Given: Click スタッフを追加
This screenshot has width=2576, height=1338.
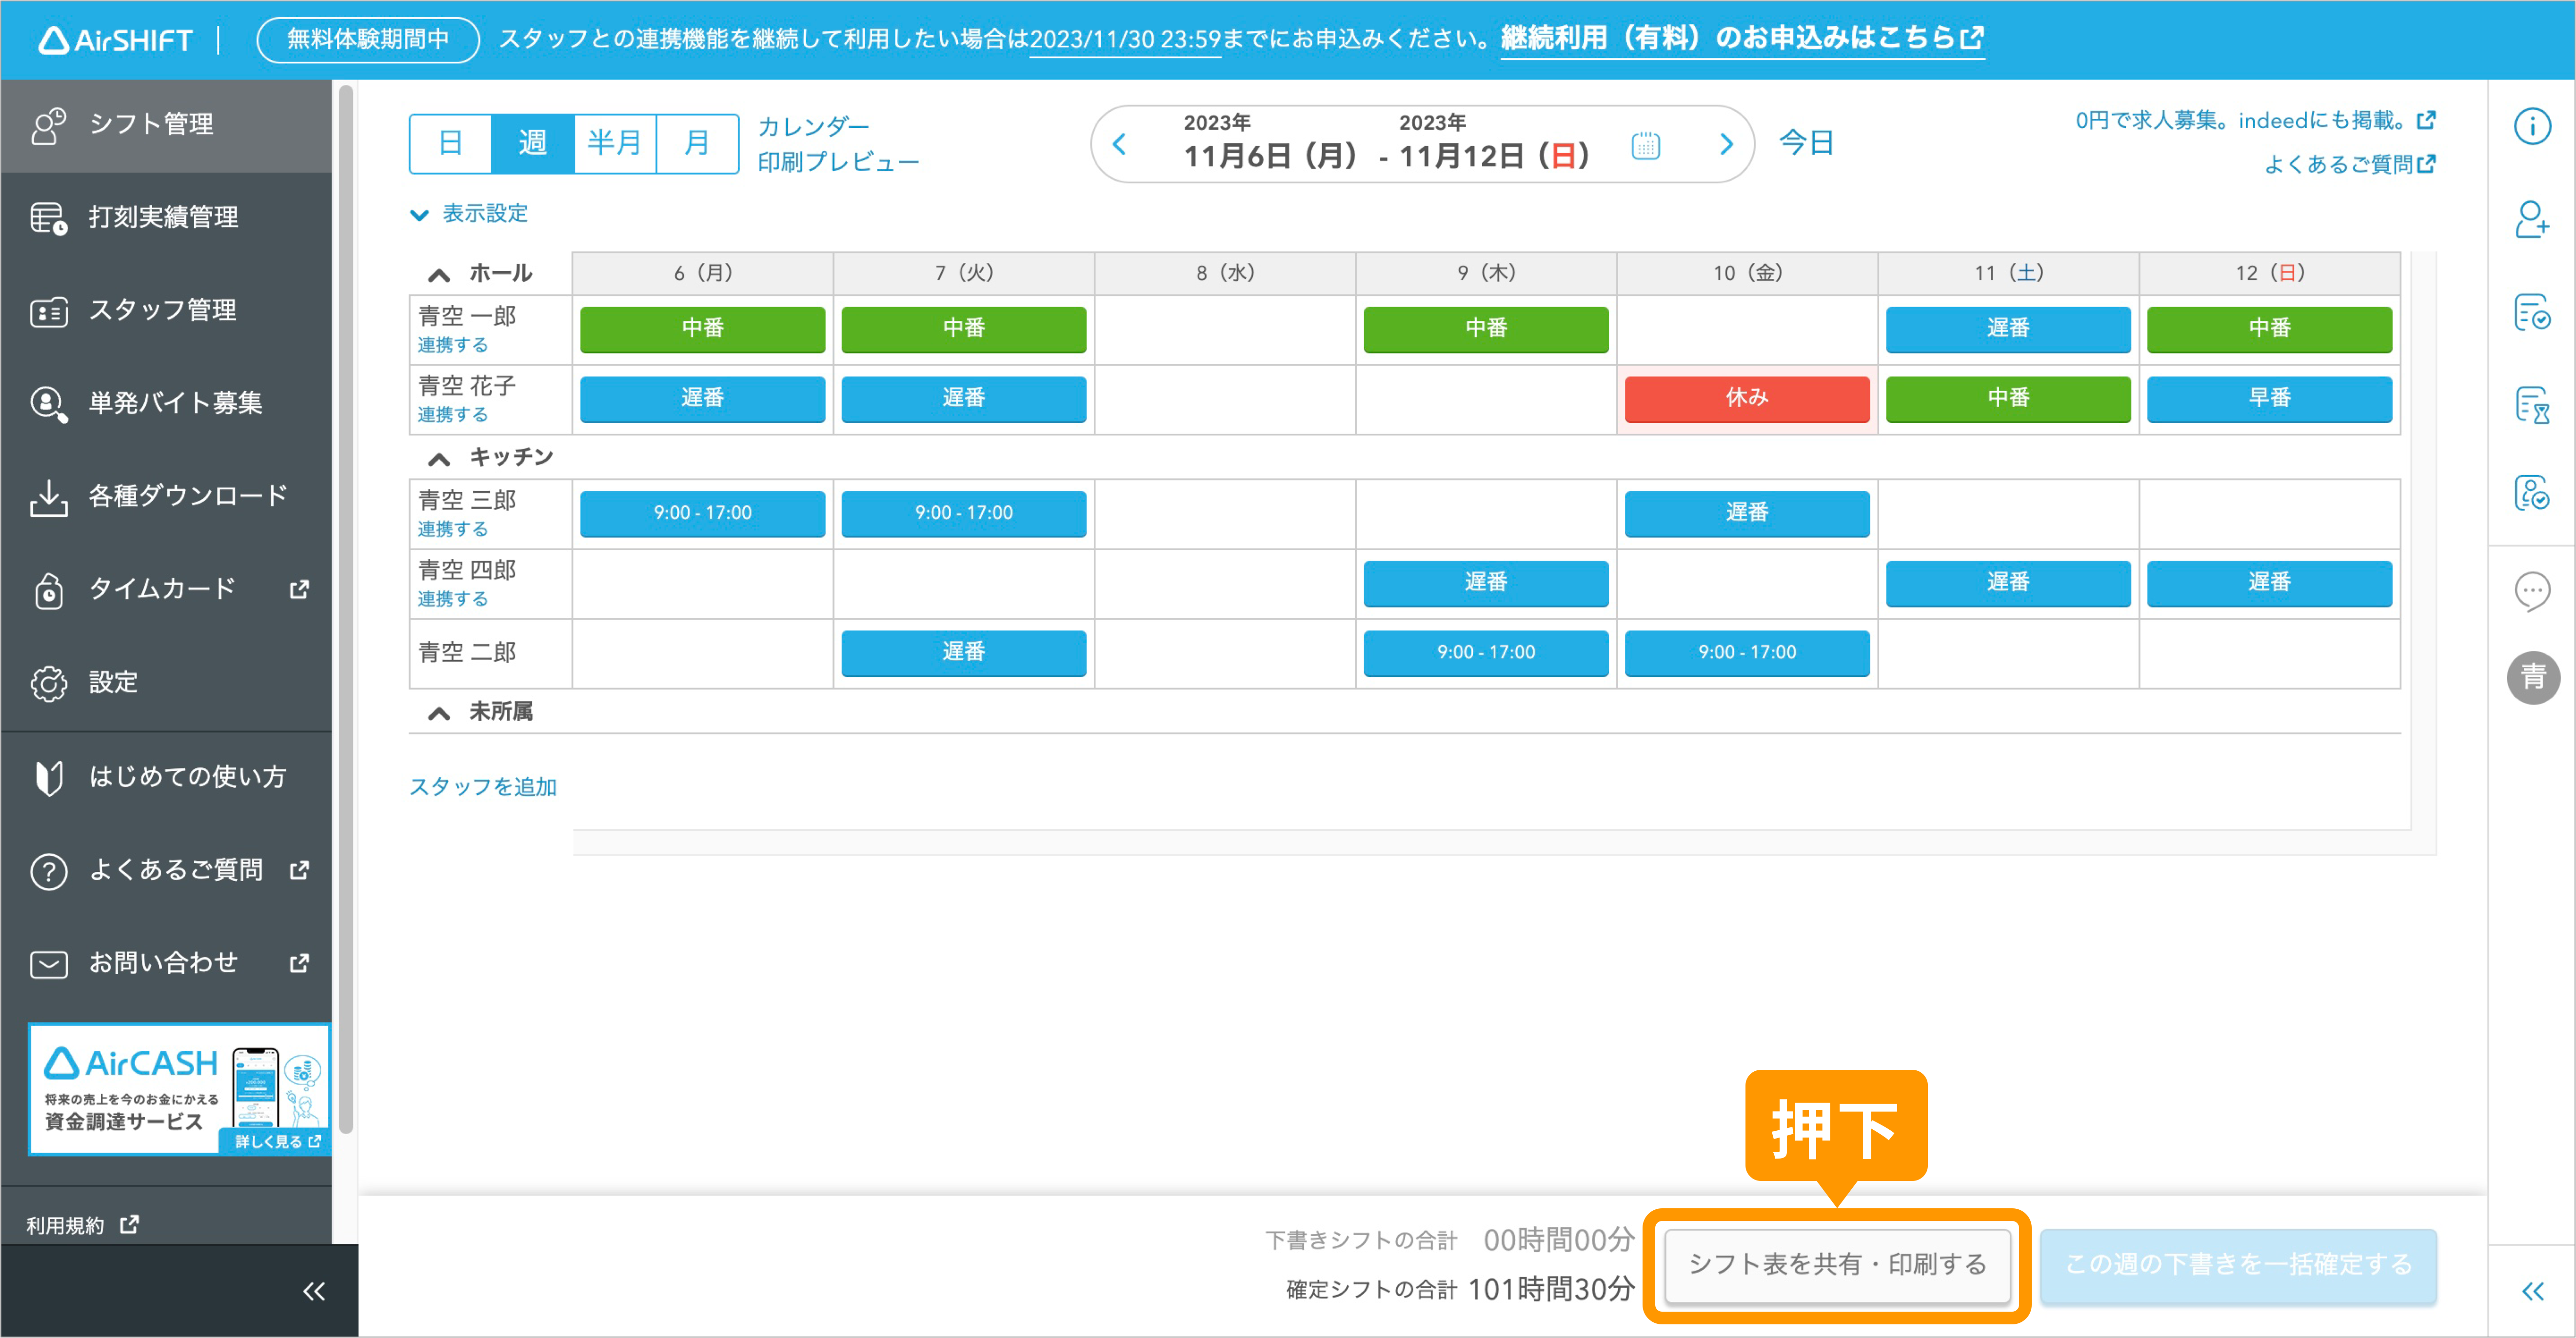Looking at the screenshot, I should coord(483,788).
